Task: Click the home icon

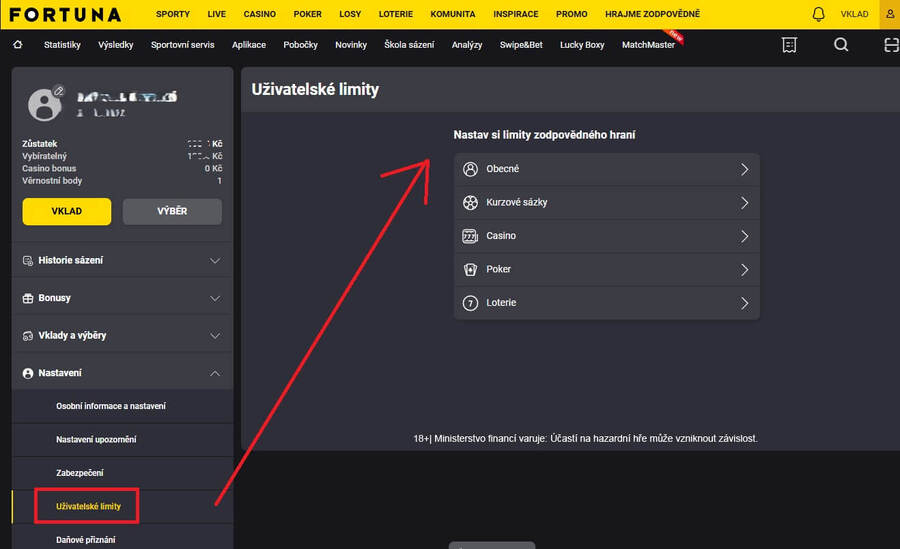Action: click(18, 44)
